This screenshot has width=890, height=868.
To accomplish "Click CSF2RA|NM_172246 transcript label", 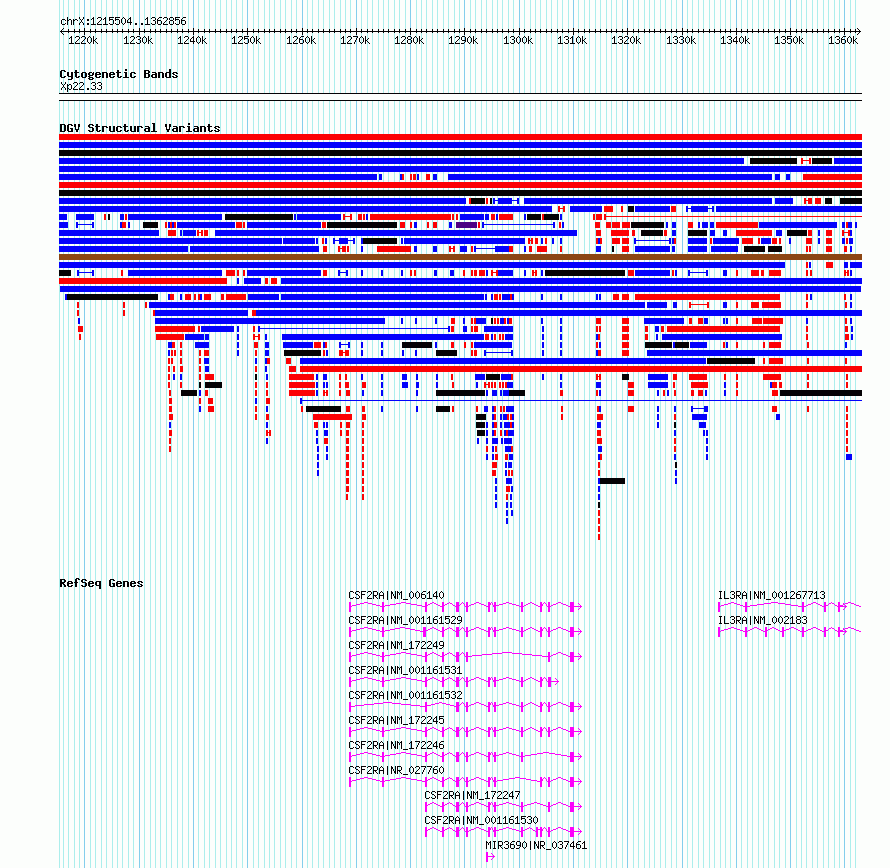I will tap(396, 745).
